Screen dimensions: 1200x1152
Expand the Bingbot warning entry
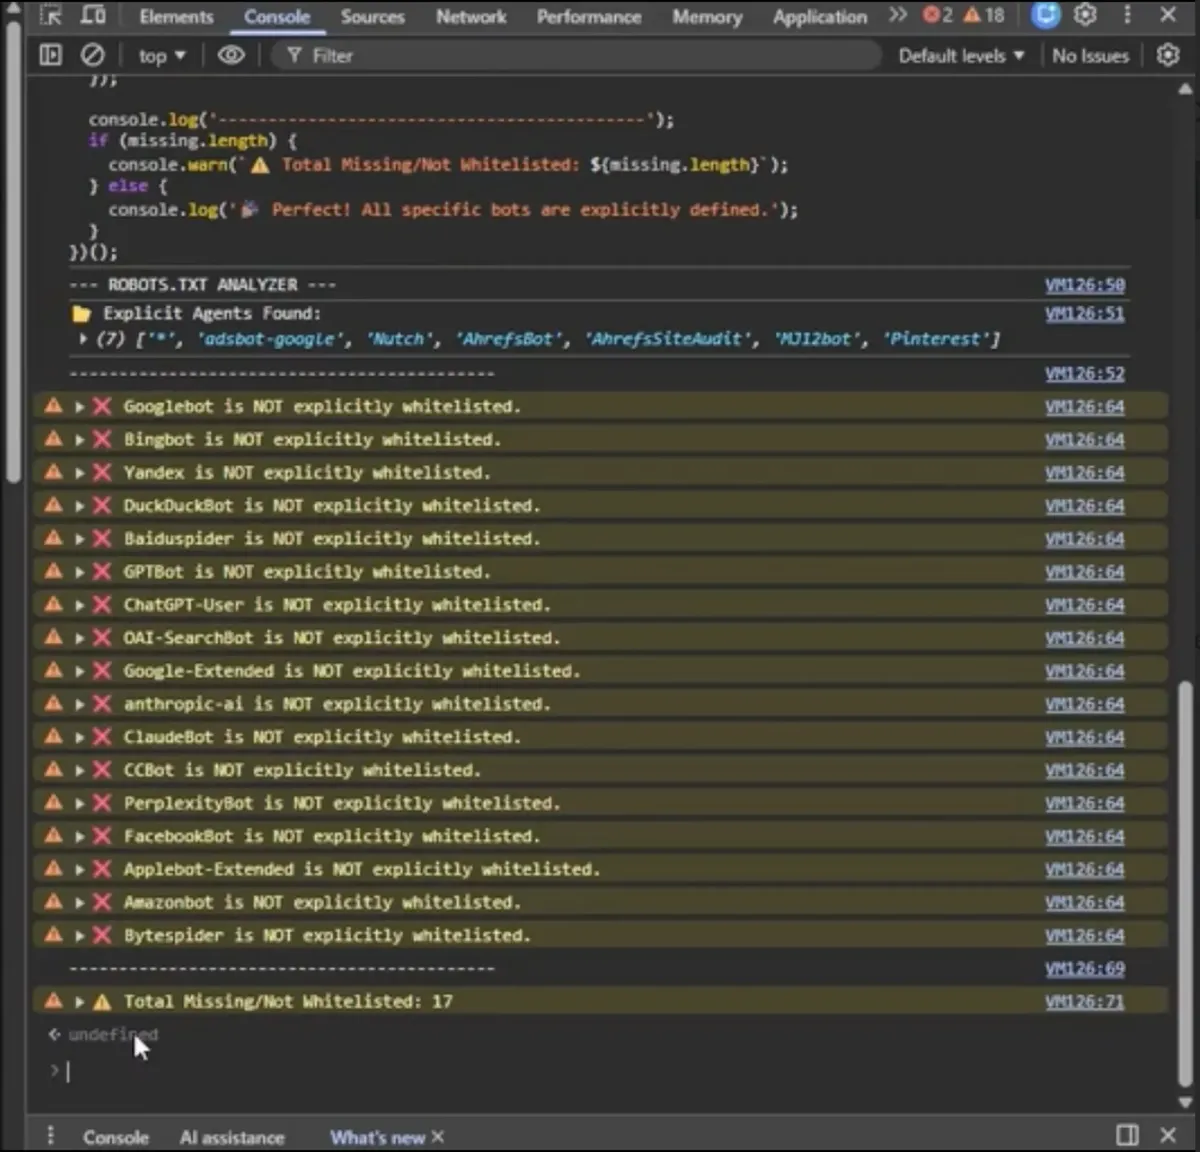coord(79,440)
